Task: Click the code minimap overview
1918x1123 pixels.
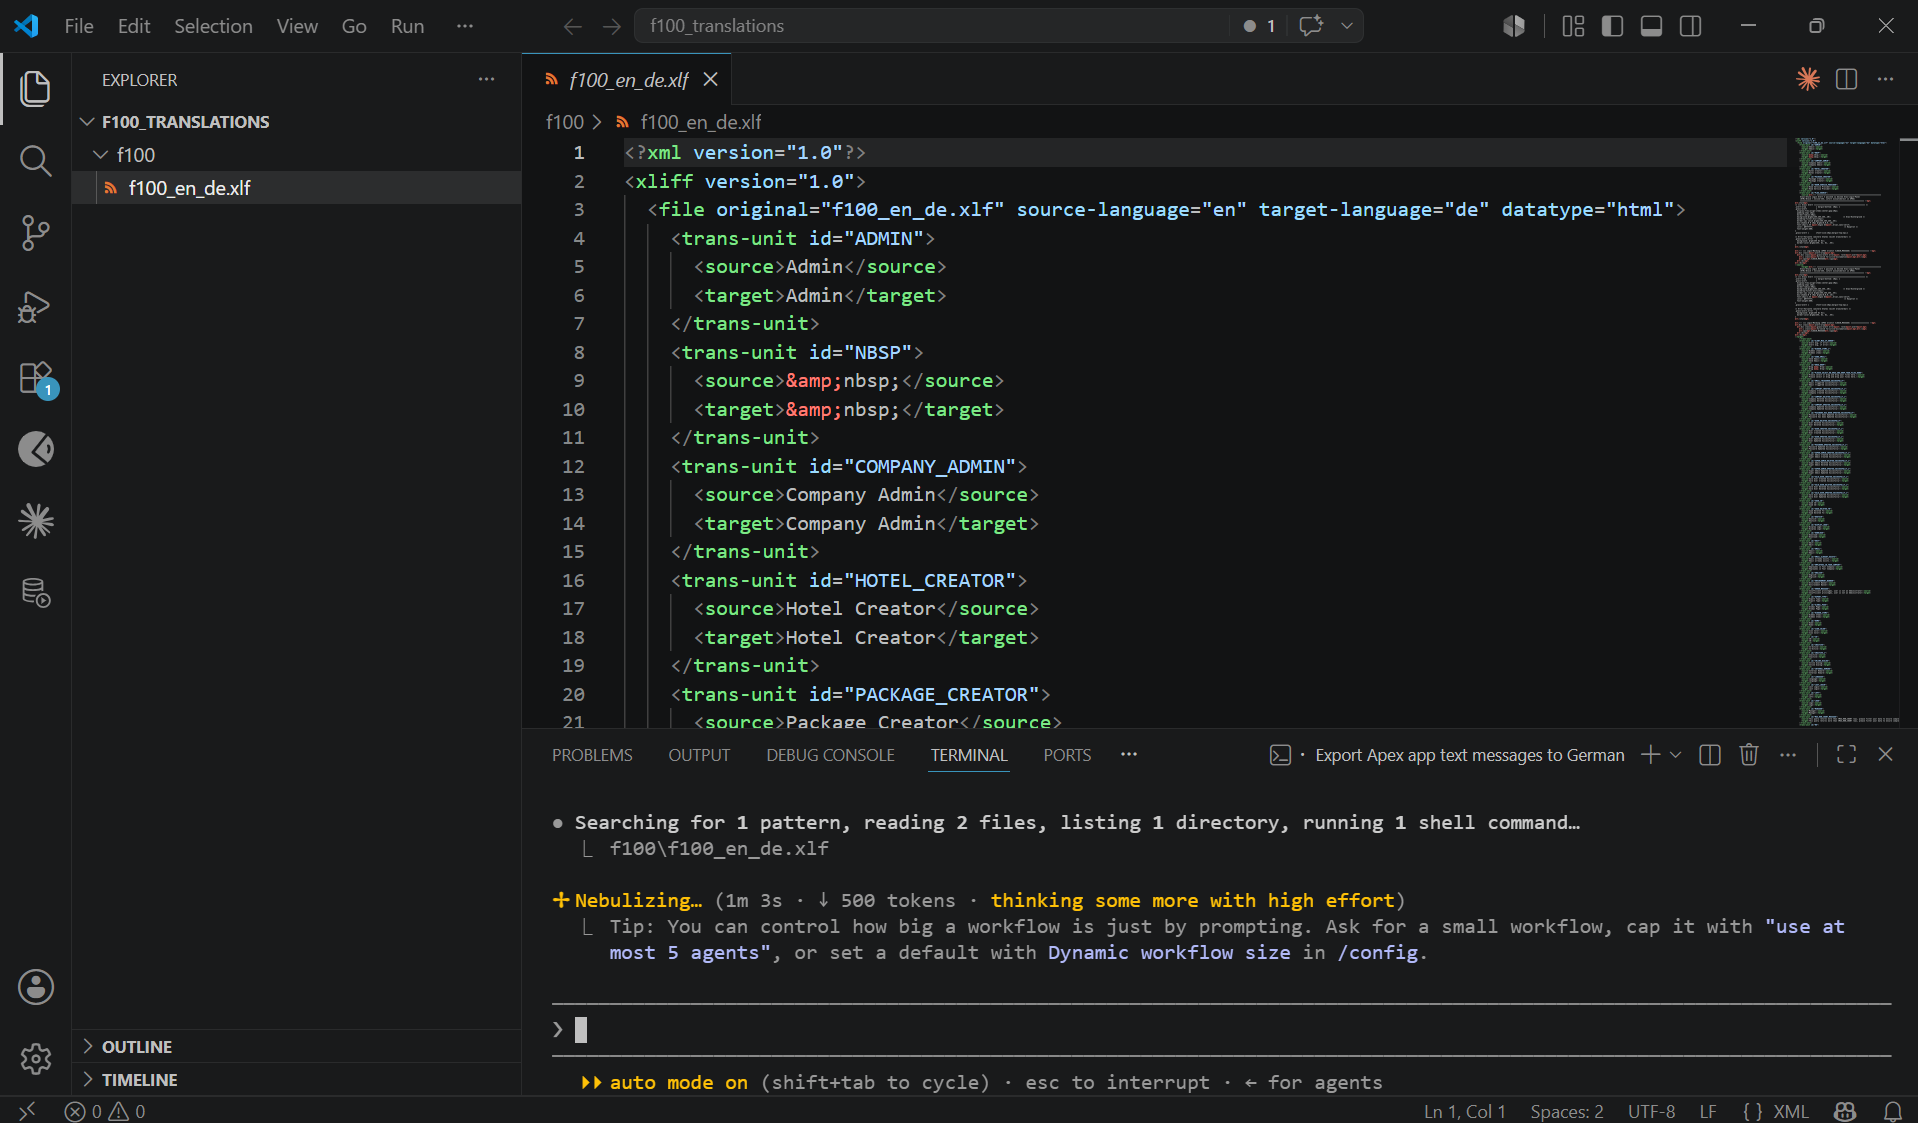Action: 1846,432
